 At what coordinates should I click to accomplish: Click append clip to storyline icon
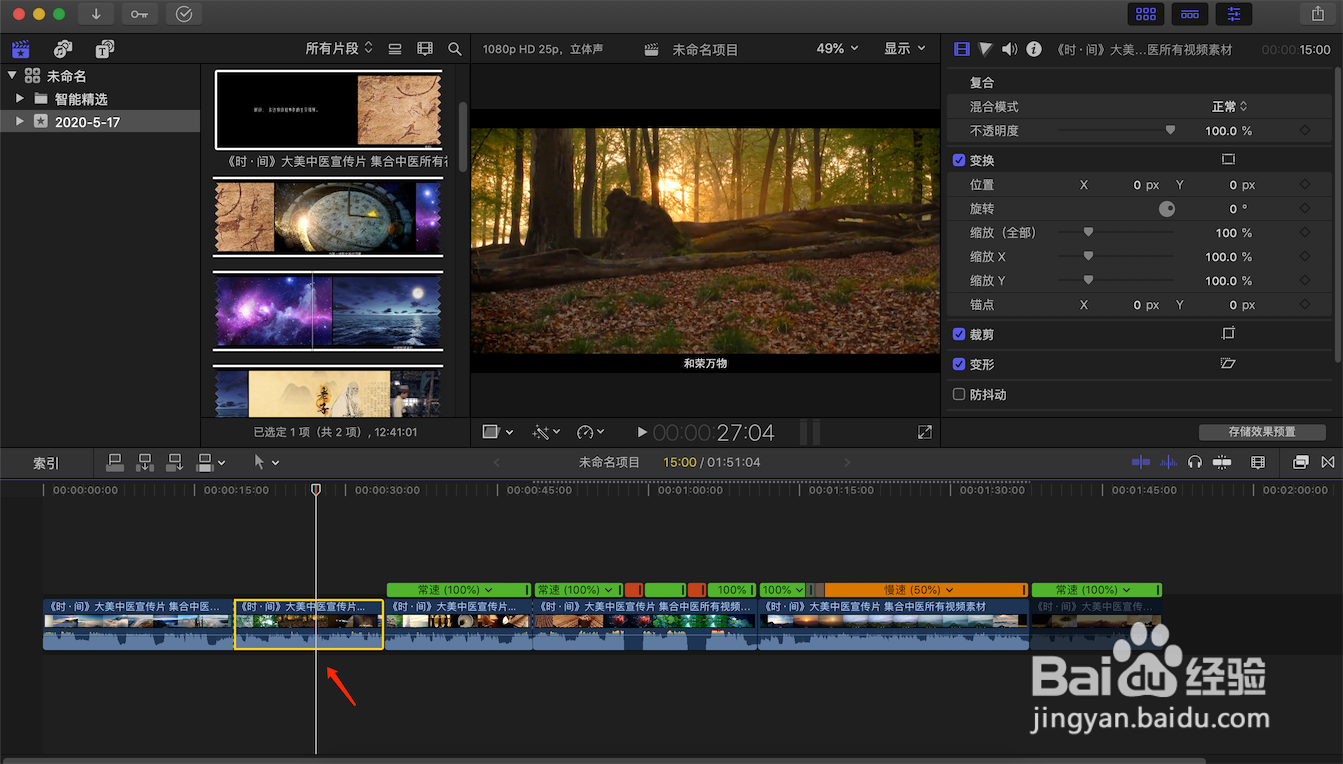[175, 462]
